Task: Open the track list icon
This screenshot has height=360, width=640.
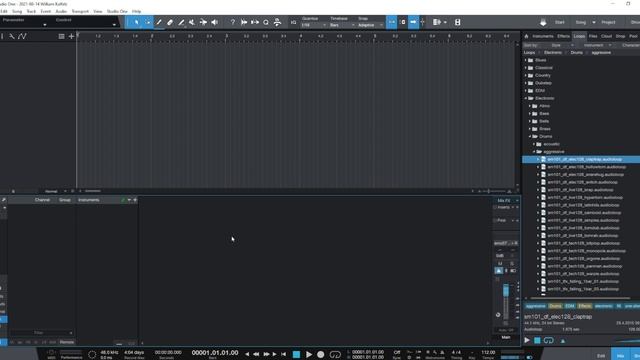Action: [x=61, y=36]
